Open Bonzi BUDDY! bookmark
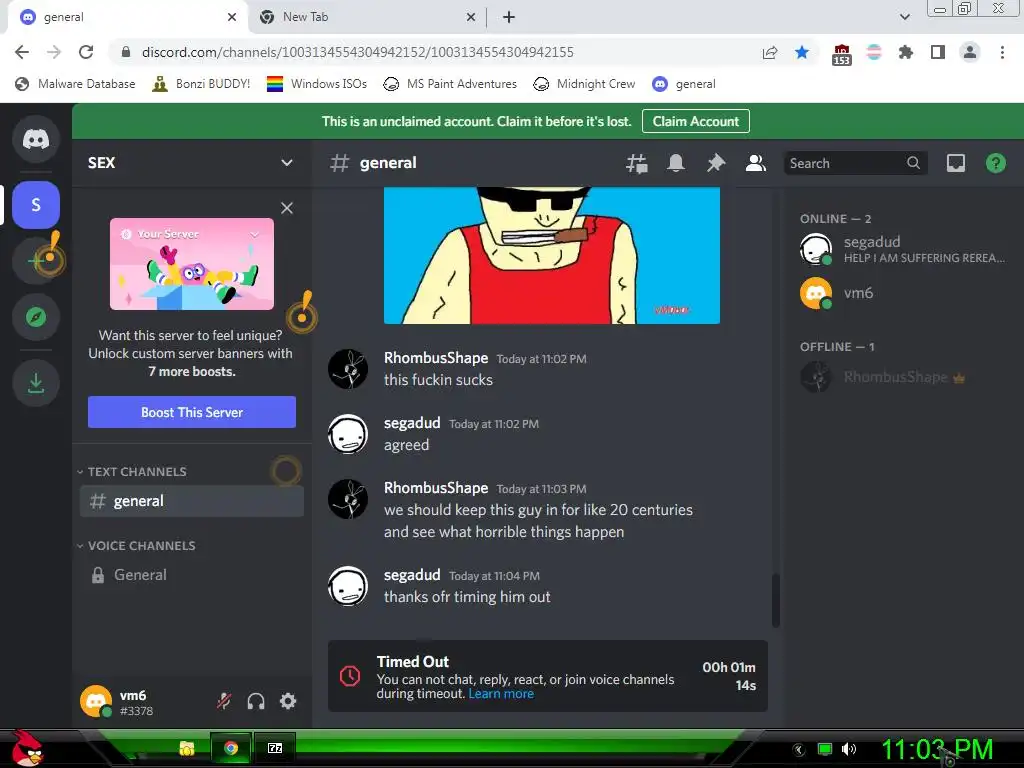This screenshot has width=1024, height=768. [201, 84]
